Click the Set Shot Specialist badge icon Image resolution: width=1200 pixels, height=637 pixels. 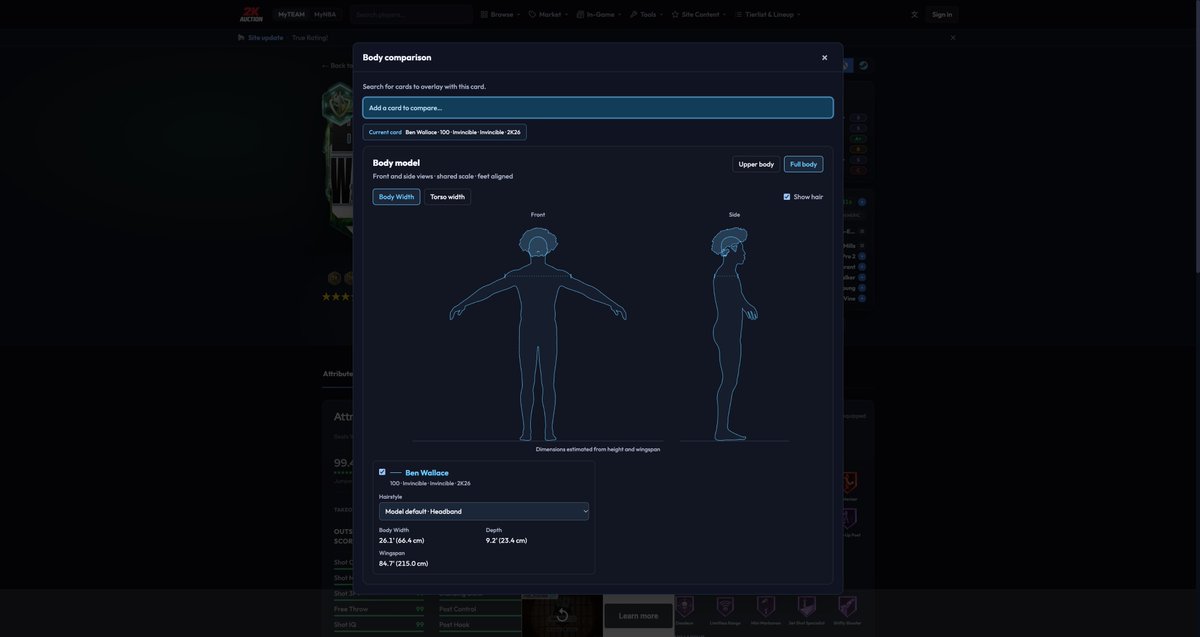coord(807,606)
